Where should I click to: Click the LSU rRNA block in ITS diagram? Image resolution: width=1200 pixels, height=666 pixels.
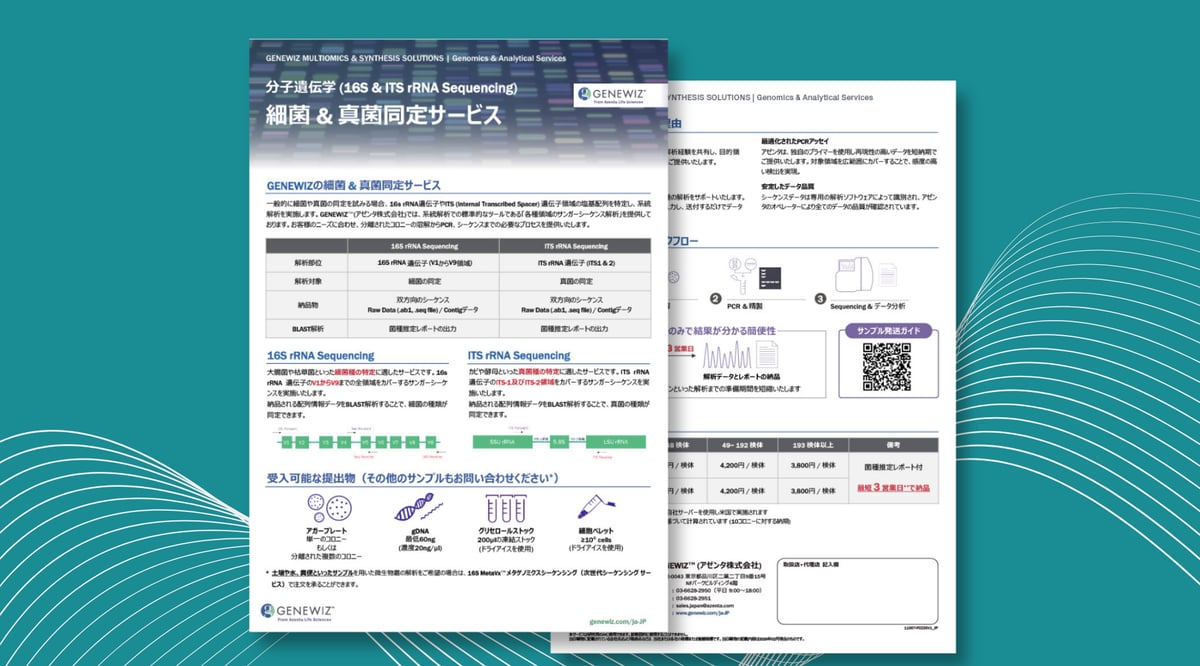pyautogui.click(x=614, y=441)
